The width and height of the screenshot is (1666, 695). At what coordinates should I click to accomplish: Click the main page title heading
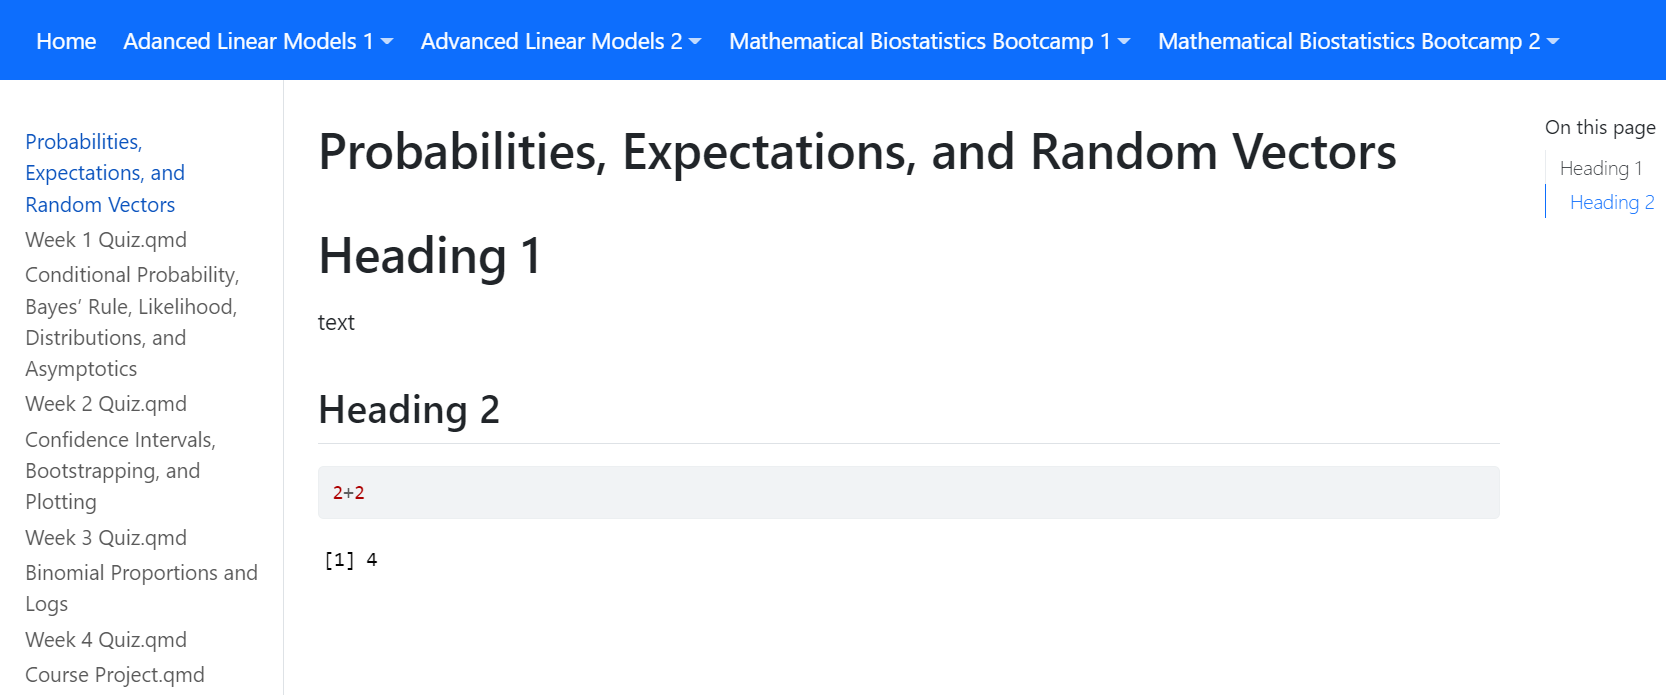[x=857, y=152]
